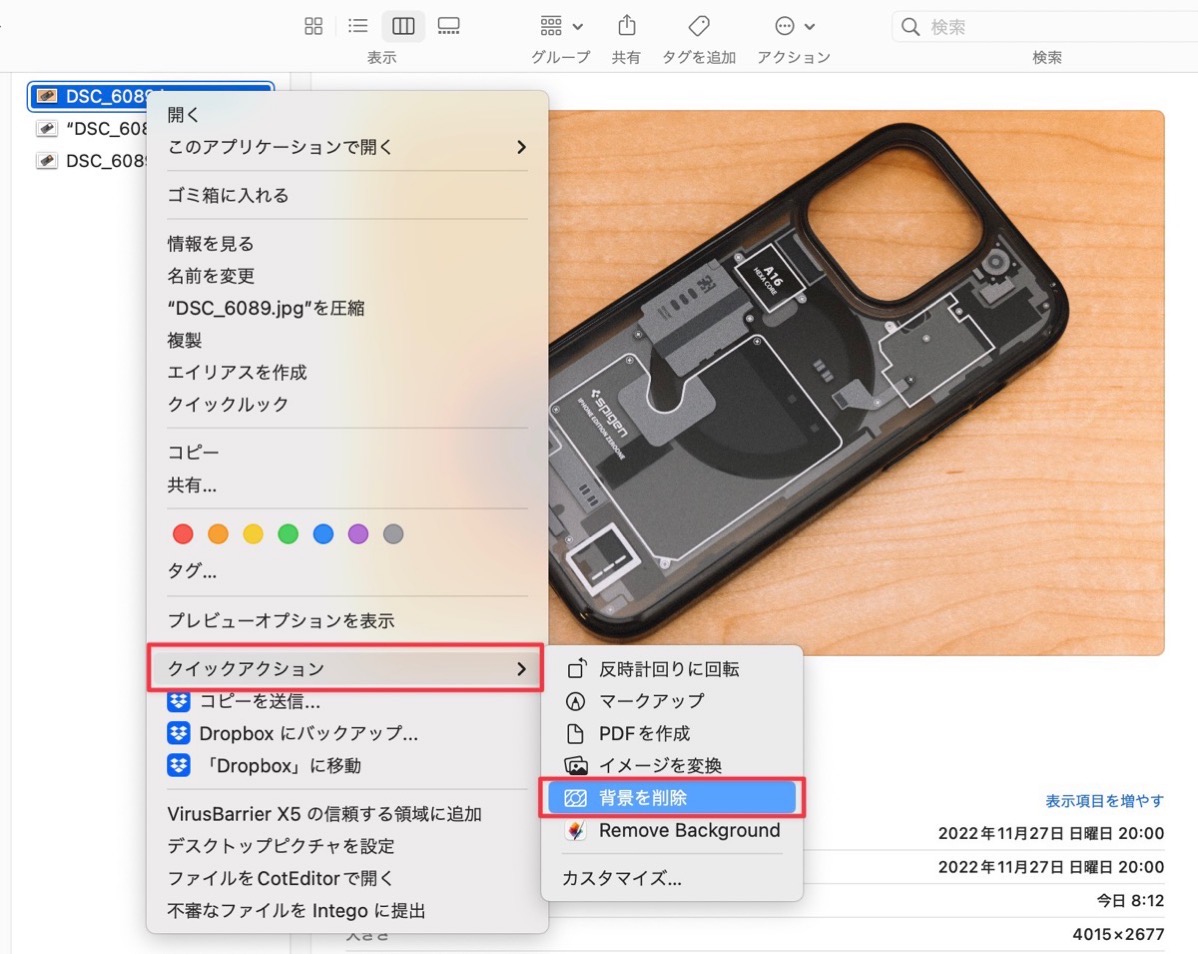
Task: Click the 共有 share toolbar icon
Action: pyautogui.click(x=627, y=26)
